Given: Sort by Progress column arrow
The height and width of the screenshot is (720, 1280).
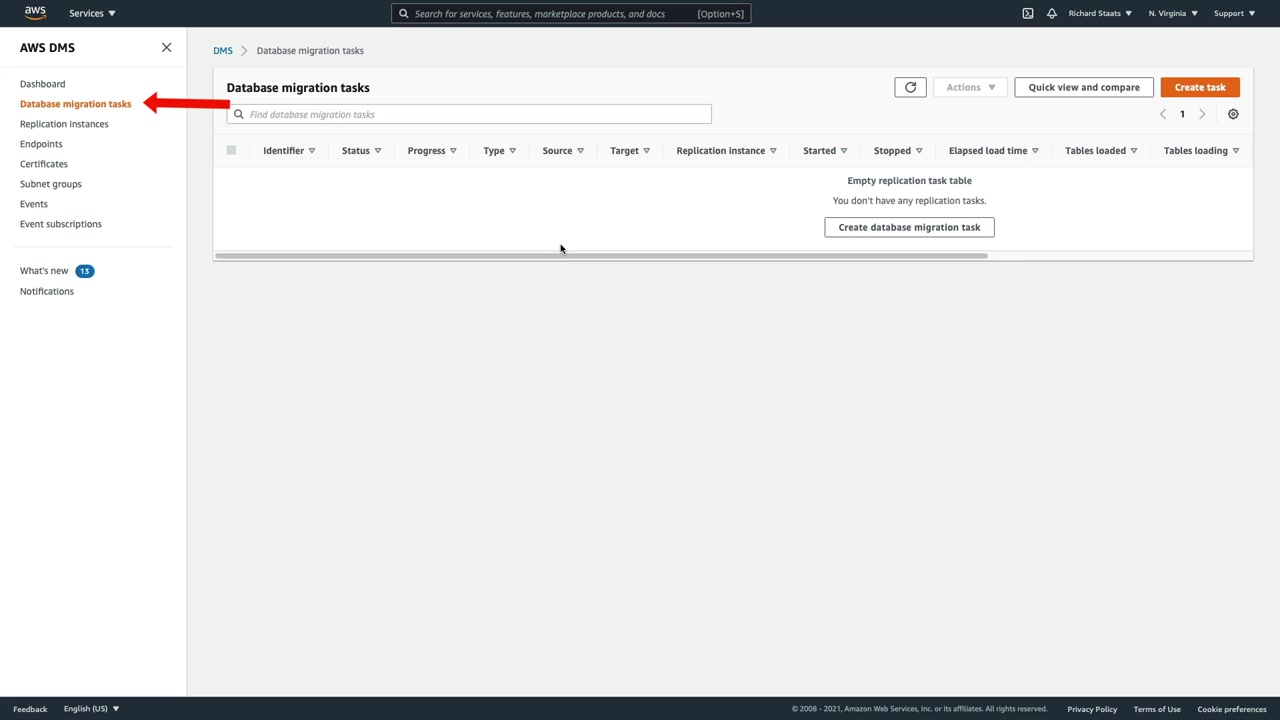Looking at the screenshot, I should pos(453,151).
